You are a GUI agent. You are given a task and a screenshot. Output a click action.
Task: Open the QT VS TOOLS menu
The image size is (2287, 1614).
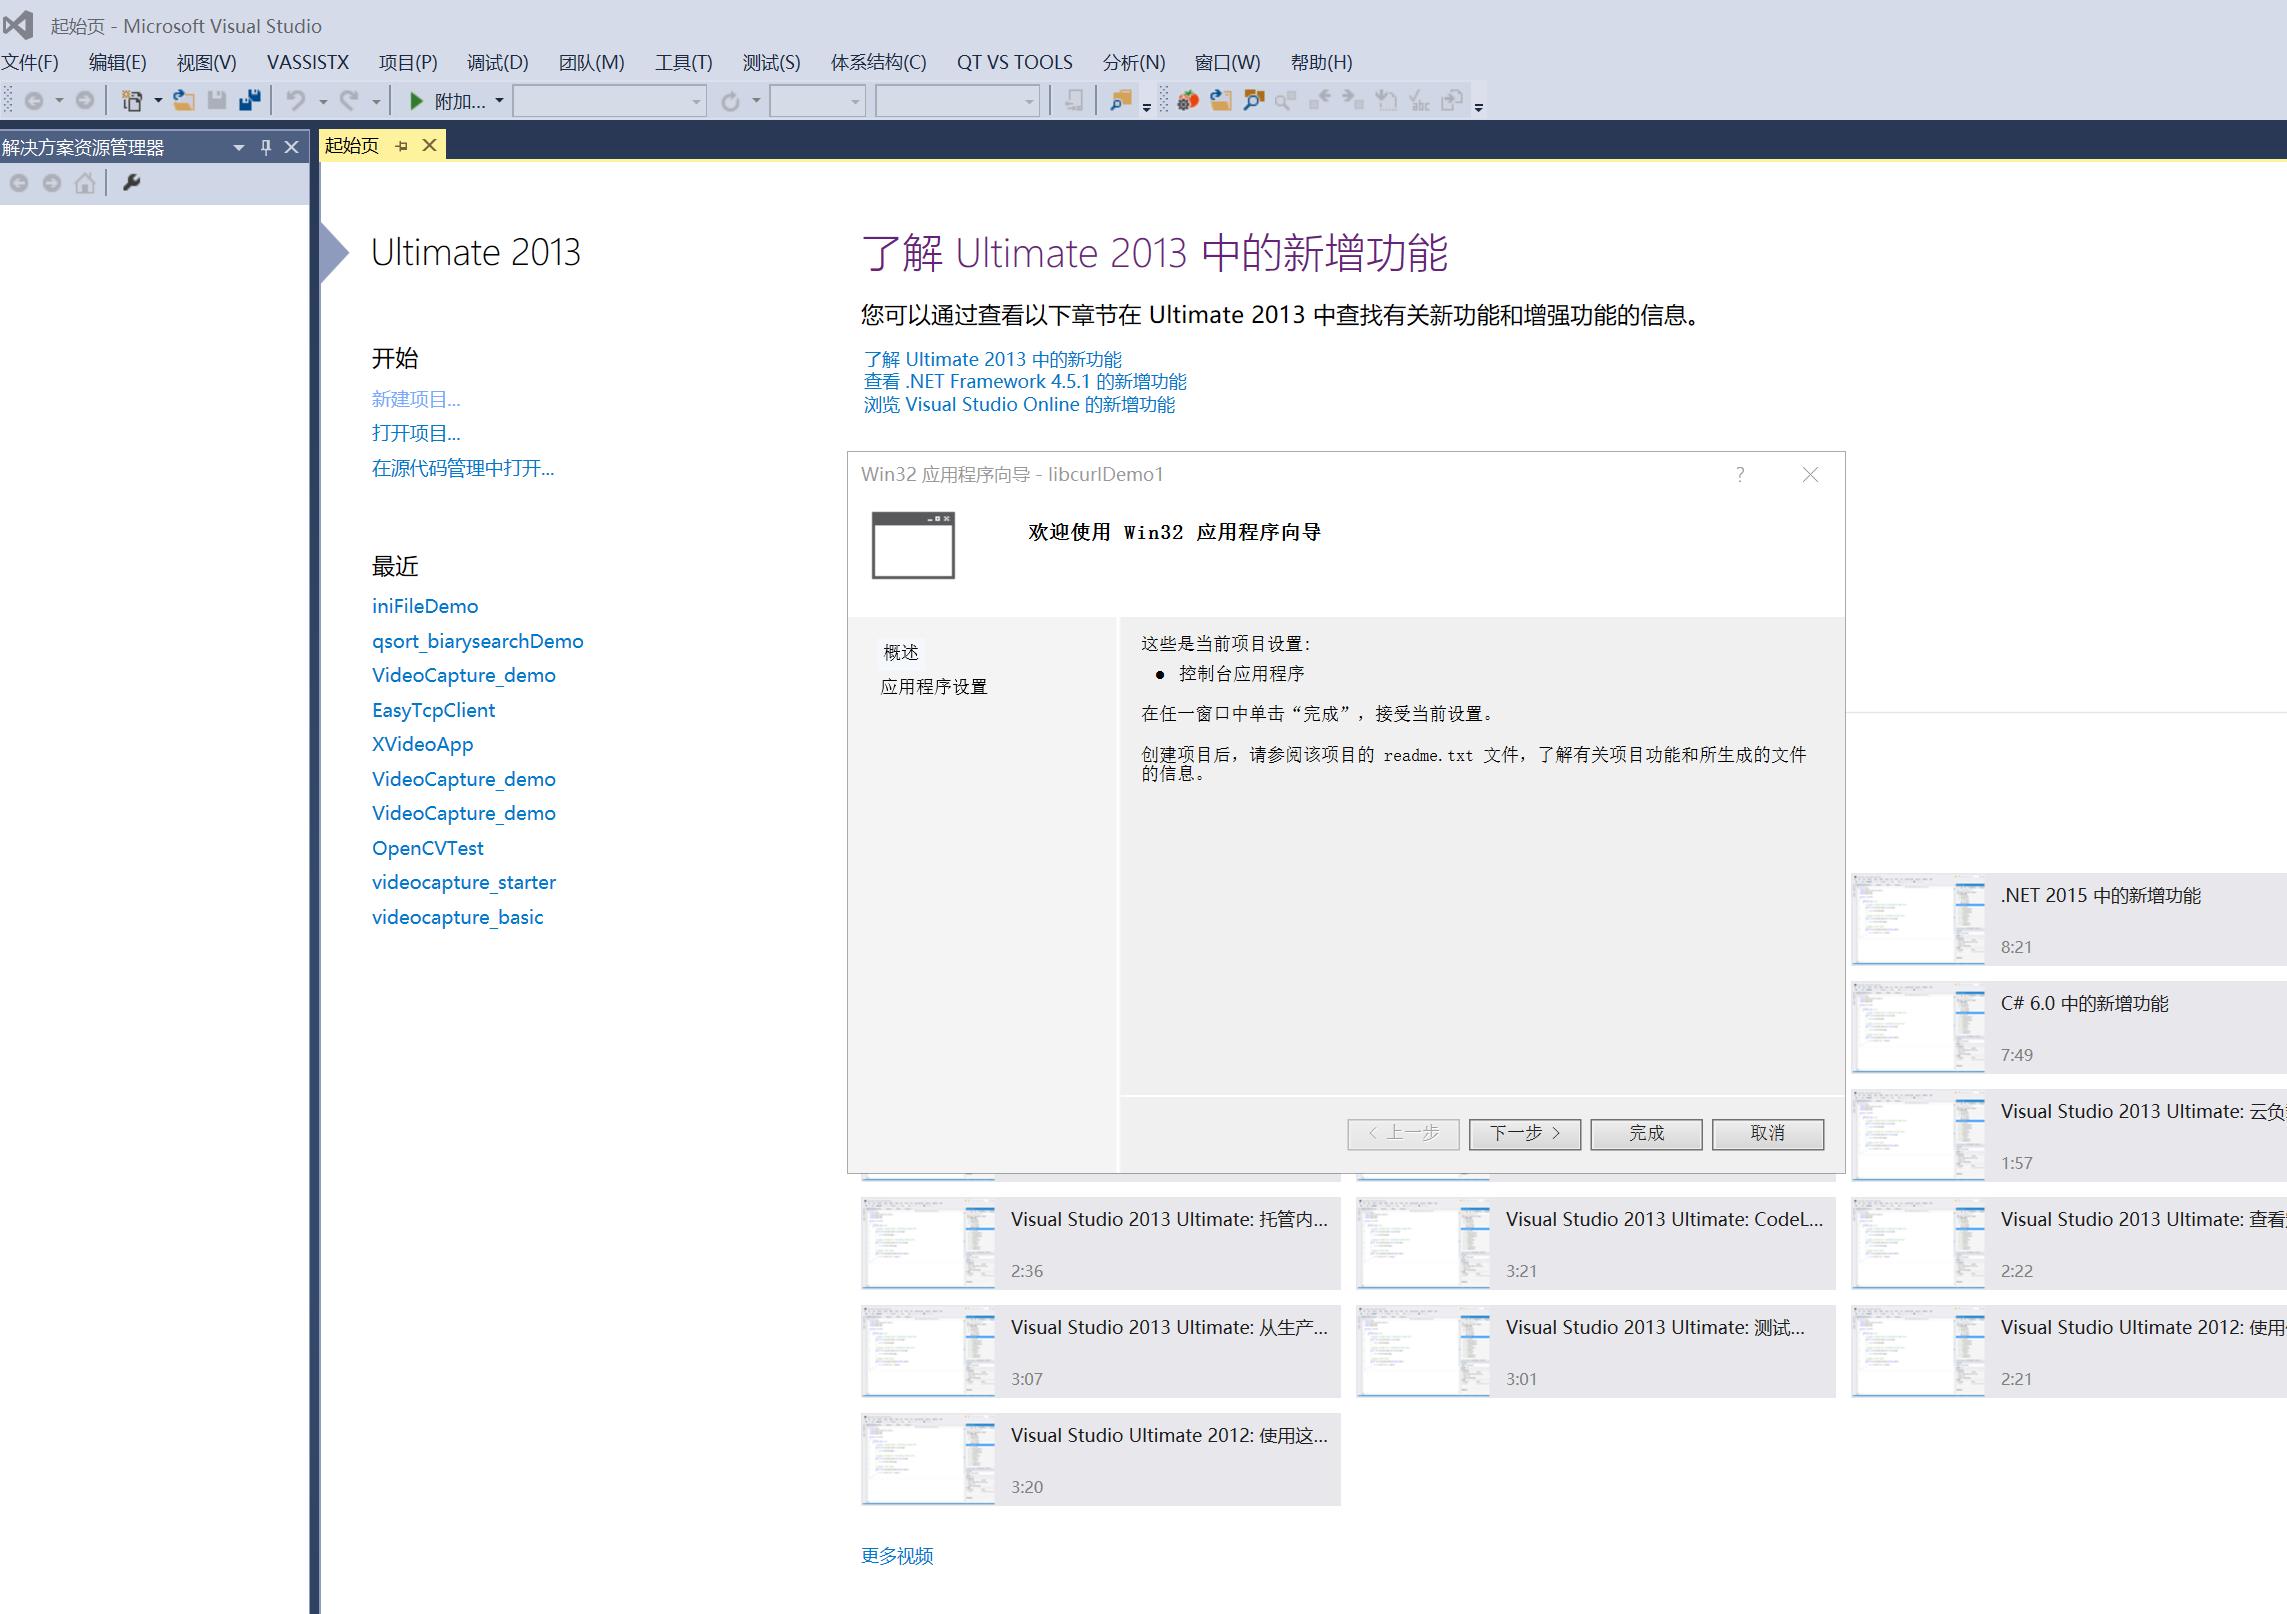1014,62
